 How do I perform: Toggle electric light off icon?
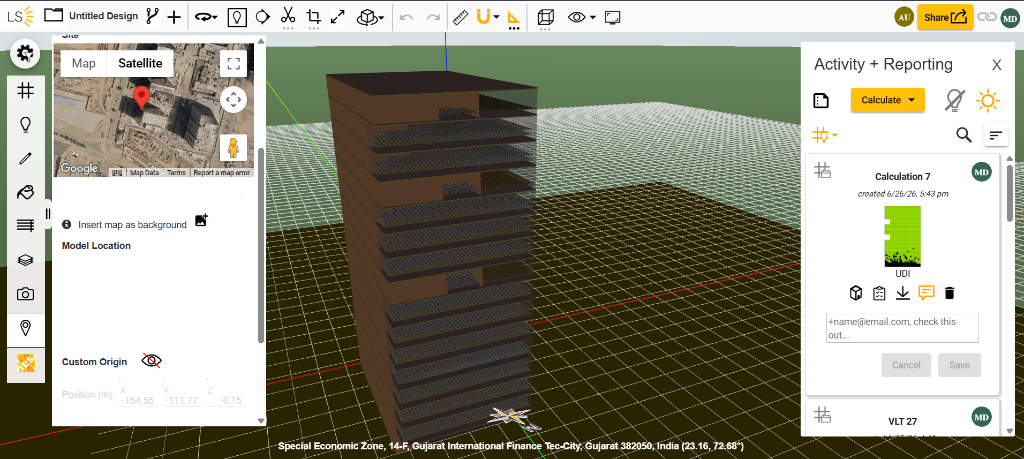(954, 100)
